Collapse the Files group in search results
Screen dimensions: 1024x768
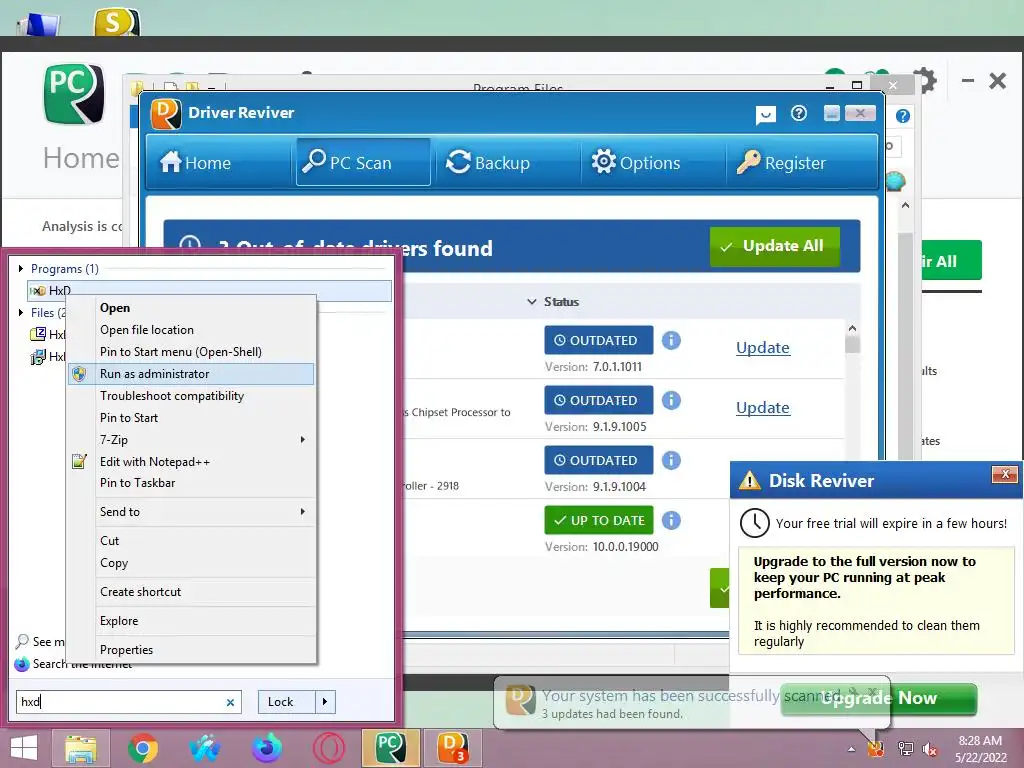tap(21, 313)
